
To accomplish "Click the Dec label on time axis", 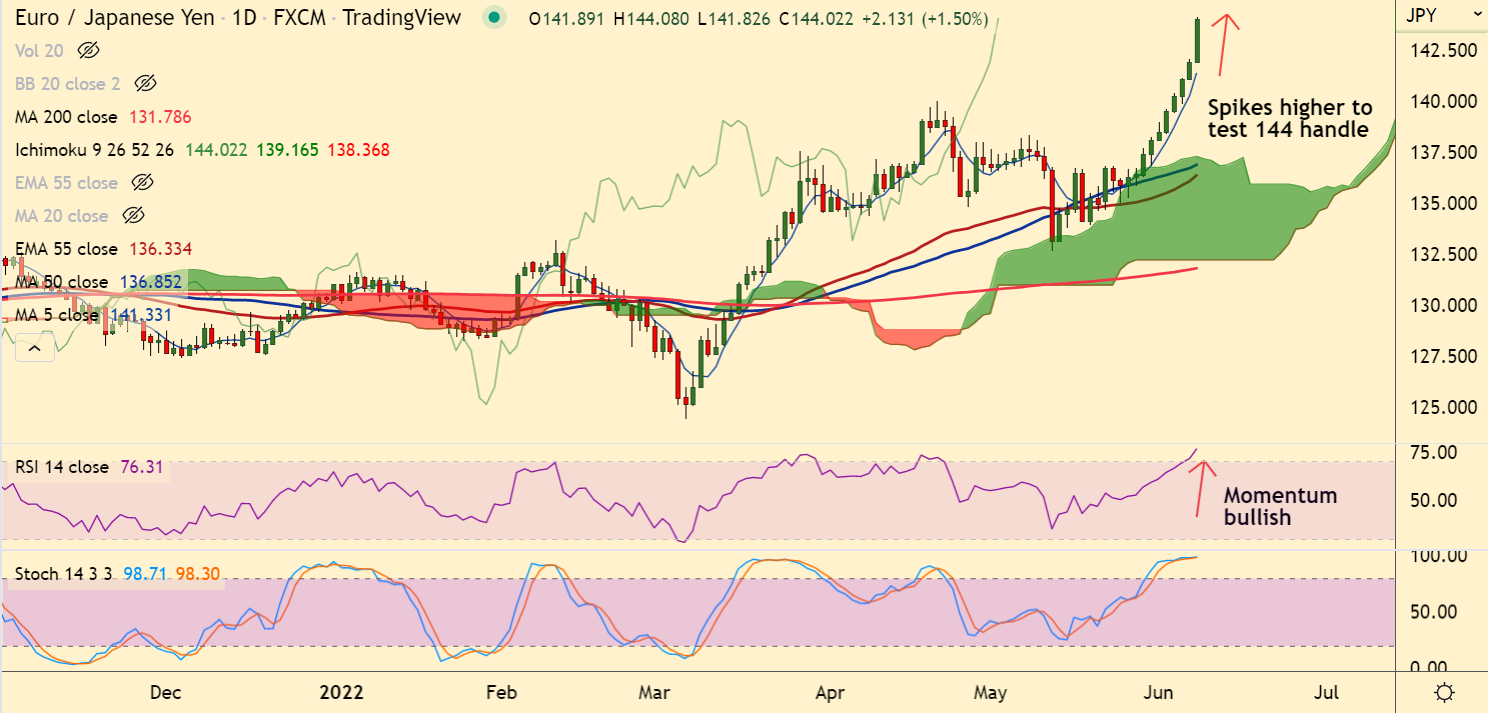I will coord(164,692).
